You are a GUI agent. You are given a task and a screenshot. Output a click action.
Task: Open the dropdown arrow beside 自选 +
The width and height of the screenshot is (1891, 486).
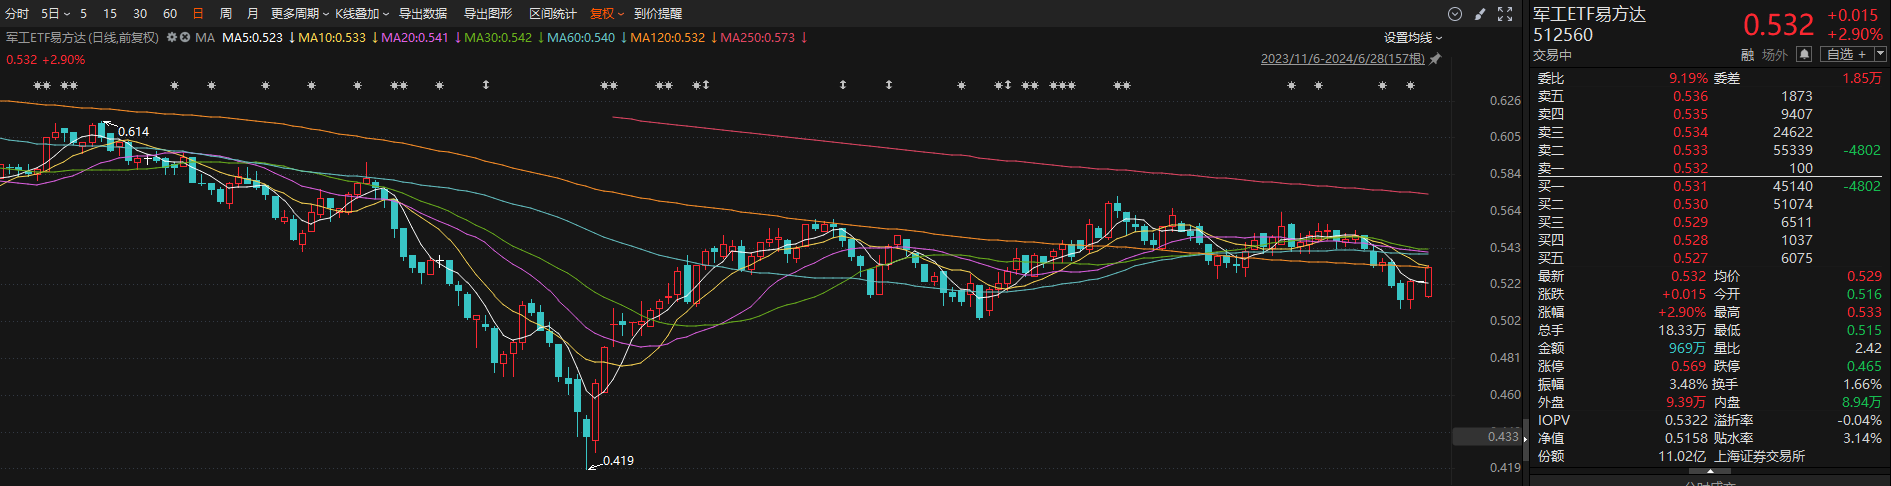pyautogui.click(x=1880, y=54)
